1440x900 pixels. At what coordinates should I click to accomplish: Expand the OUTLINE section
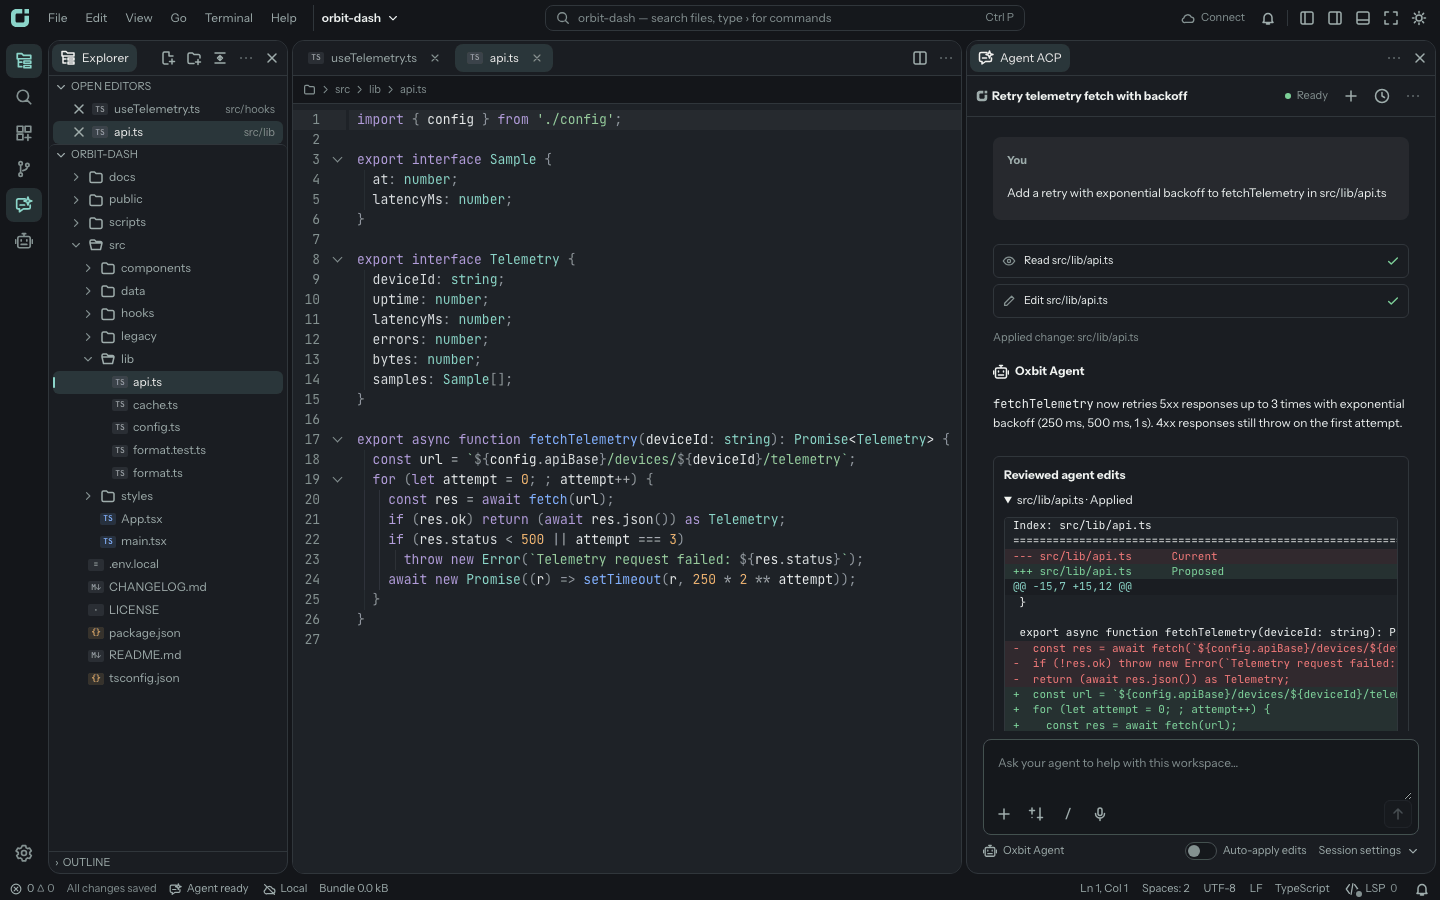tap(168, 862)
